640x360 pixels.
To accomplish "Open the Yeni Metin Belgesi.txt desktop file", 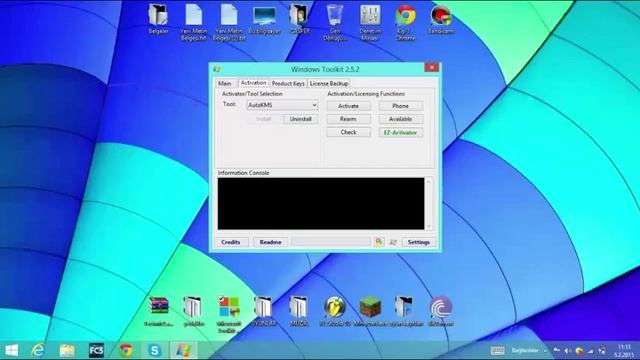I will coord(194,22).
